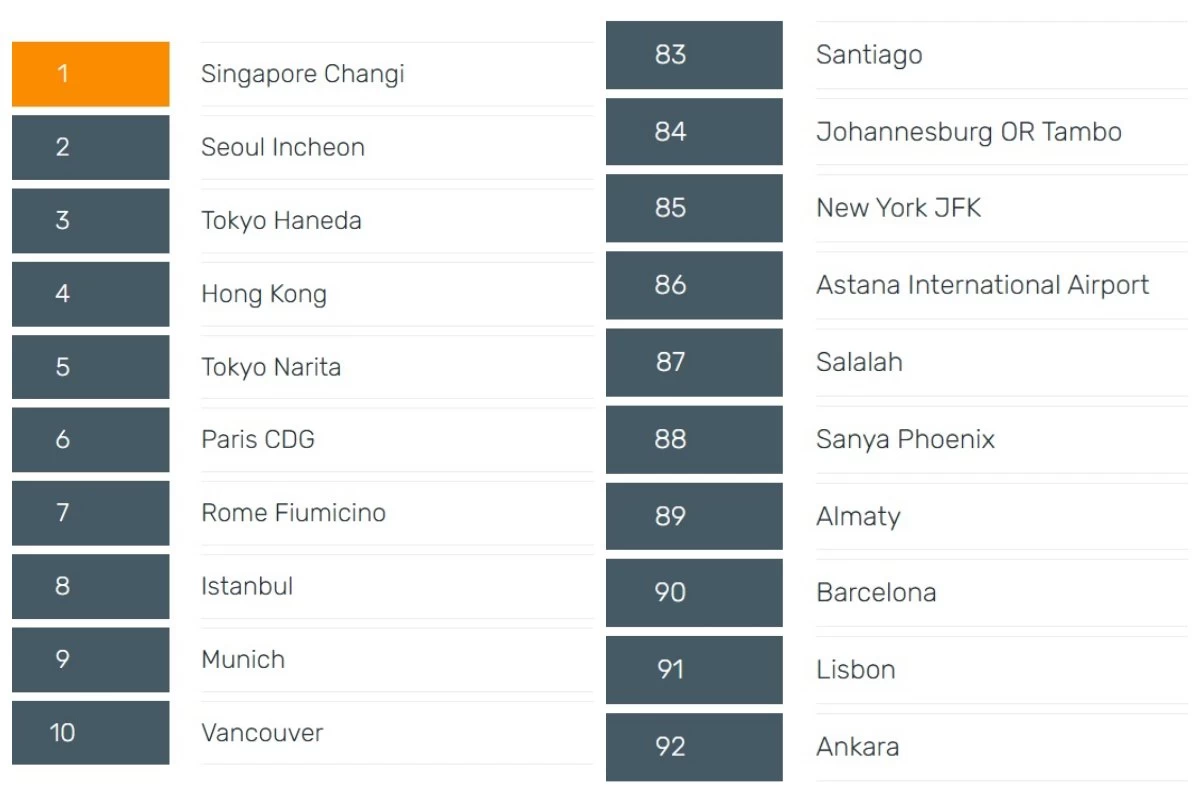Click the rank 88 number box
Viewport: 1200px width, 800px height.
click(x=694, y=439)
